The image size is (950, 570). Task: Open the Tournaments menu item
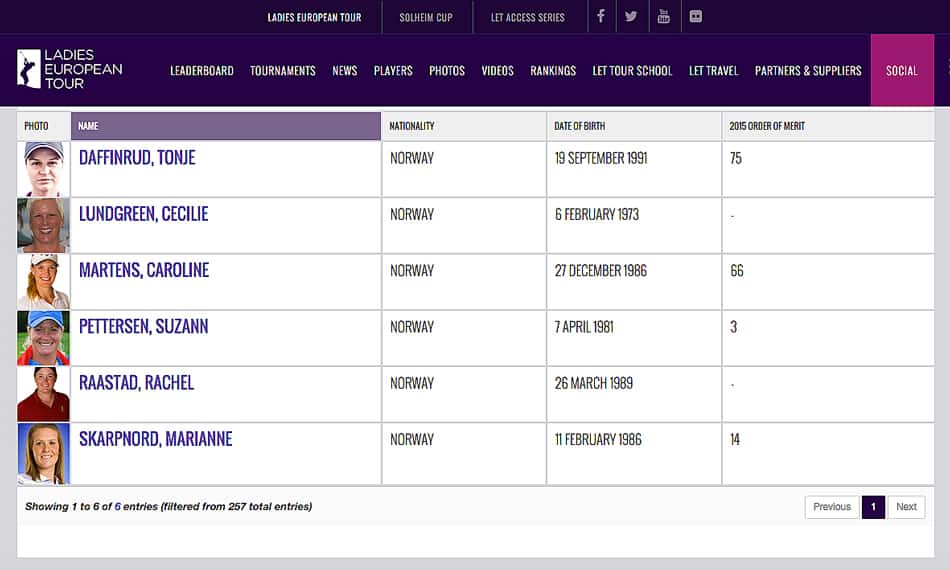click(283, 71)
